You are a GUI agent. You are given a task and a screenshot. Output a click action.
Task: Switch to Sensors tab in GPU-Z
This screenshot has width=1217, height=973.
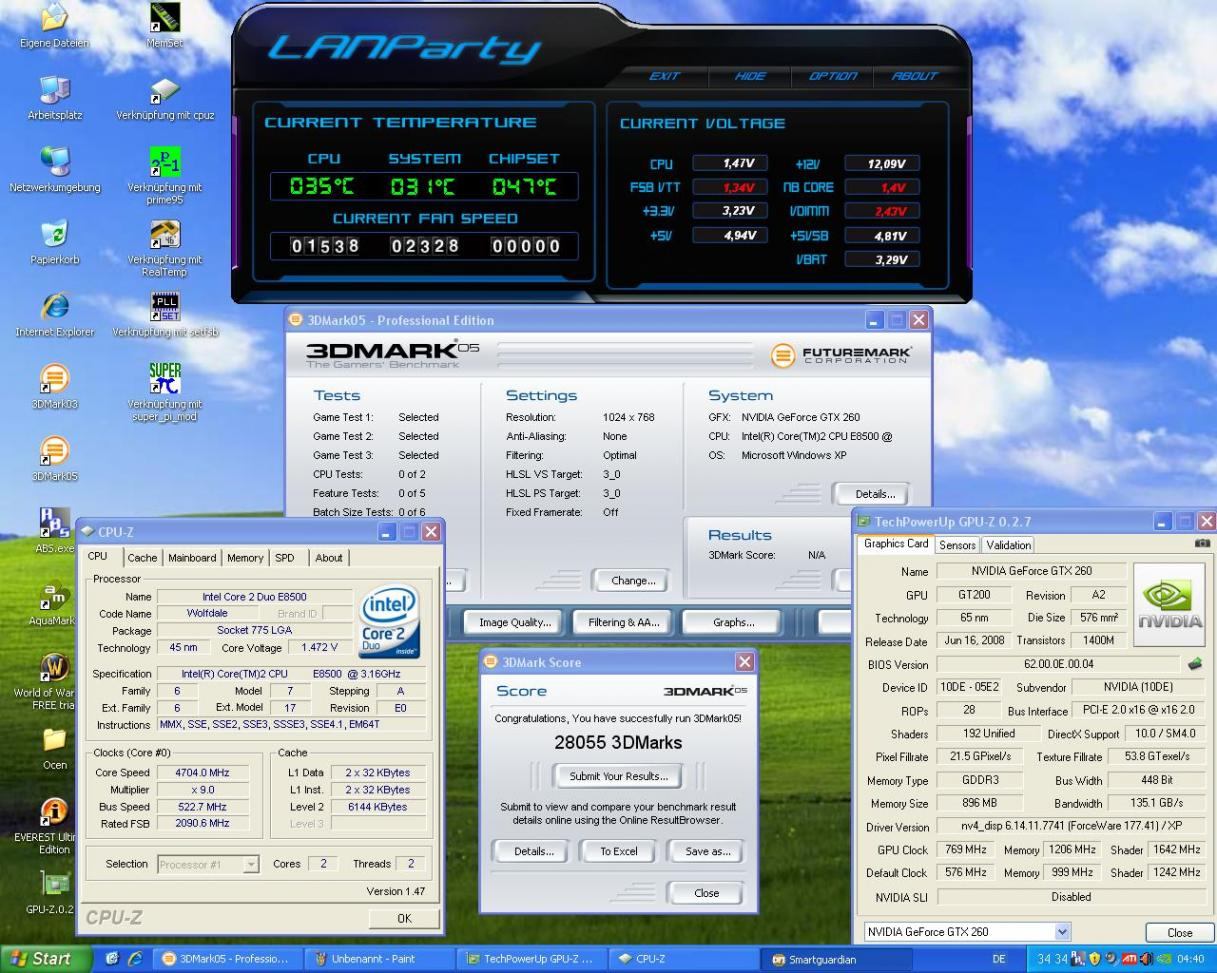tap(957, 545)
